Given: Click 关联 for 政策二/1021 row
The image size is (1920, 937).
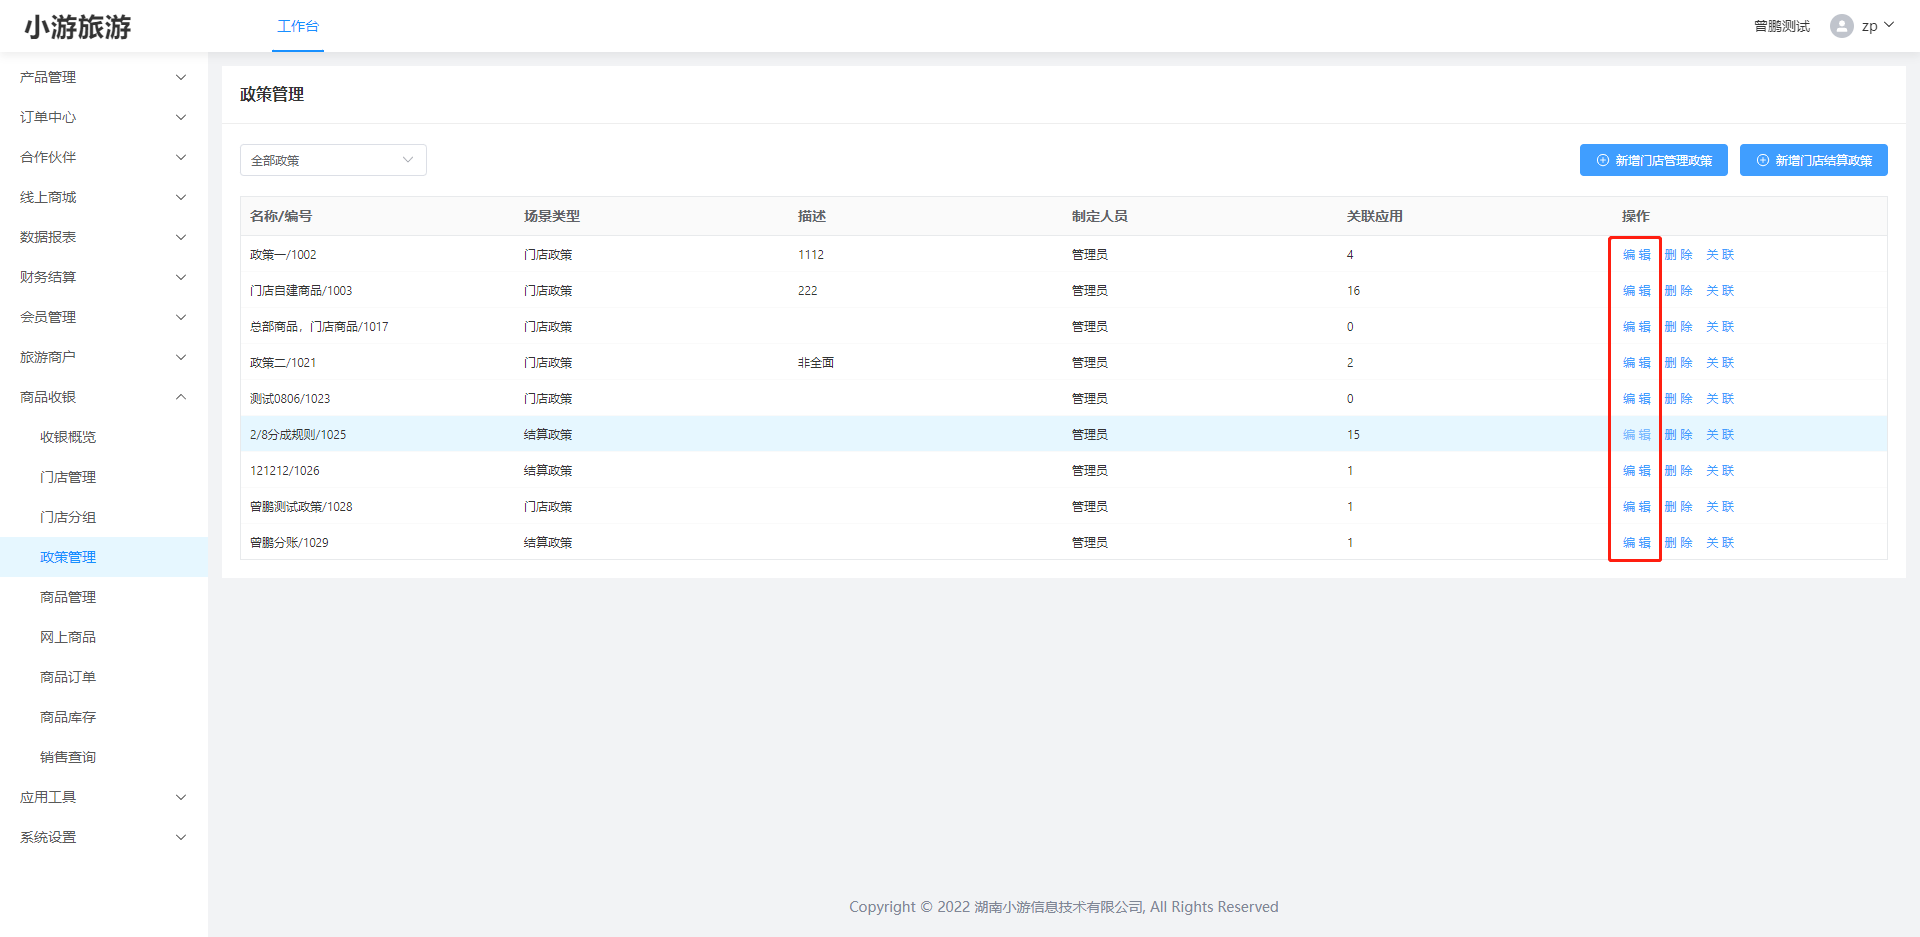Looking at the screenshot, I should tap(1720, 363).
